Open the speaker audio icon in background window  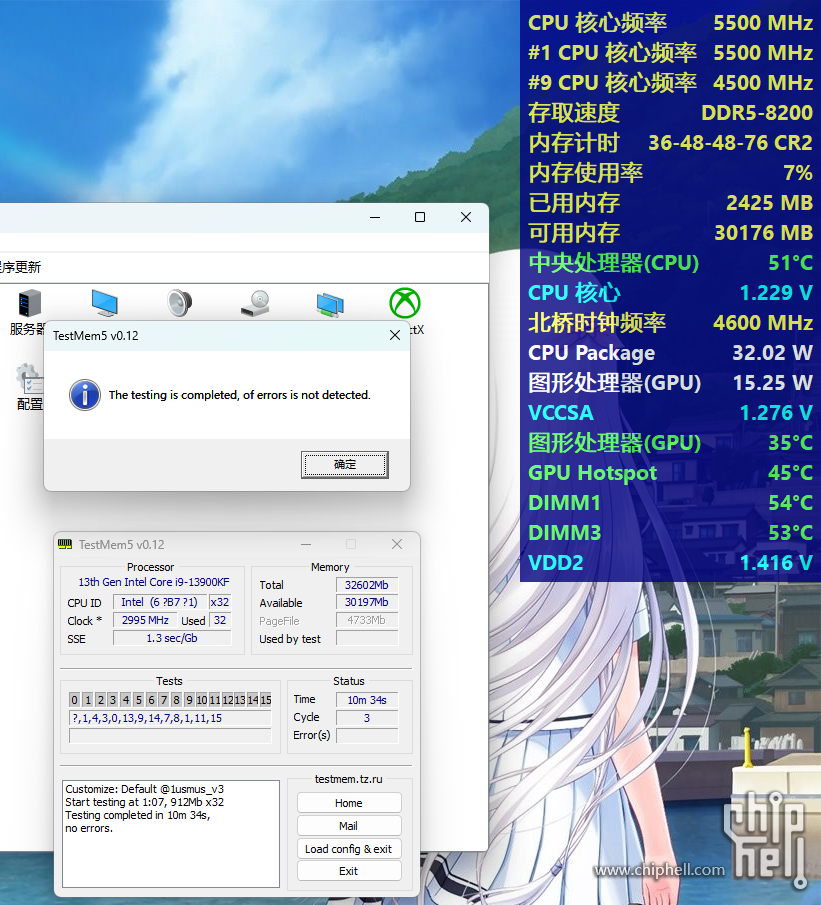(180, 303)
